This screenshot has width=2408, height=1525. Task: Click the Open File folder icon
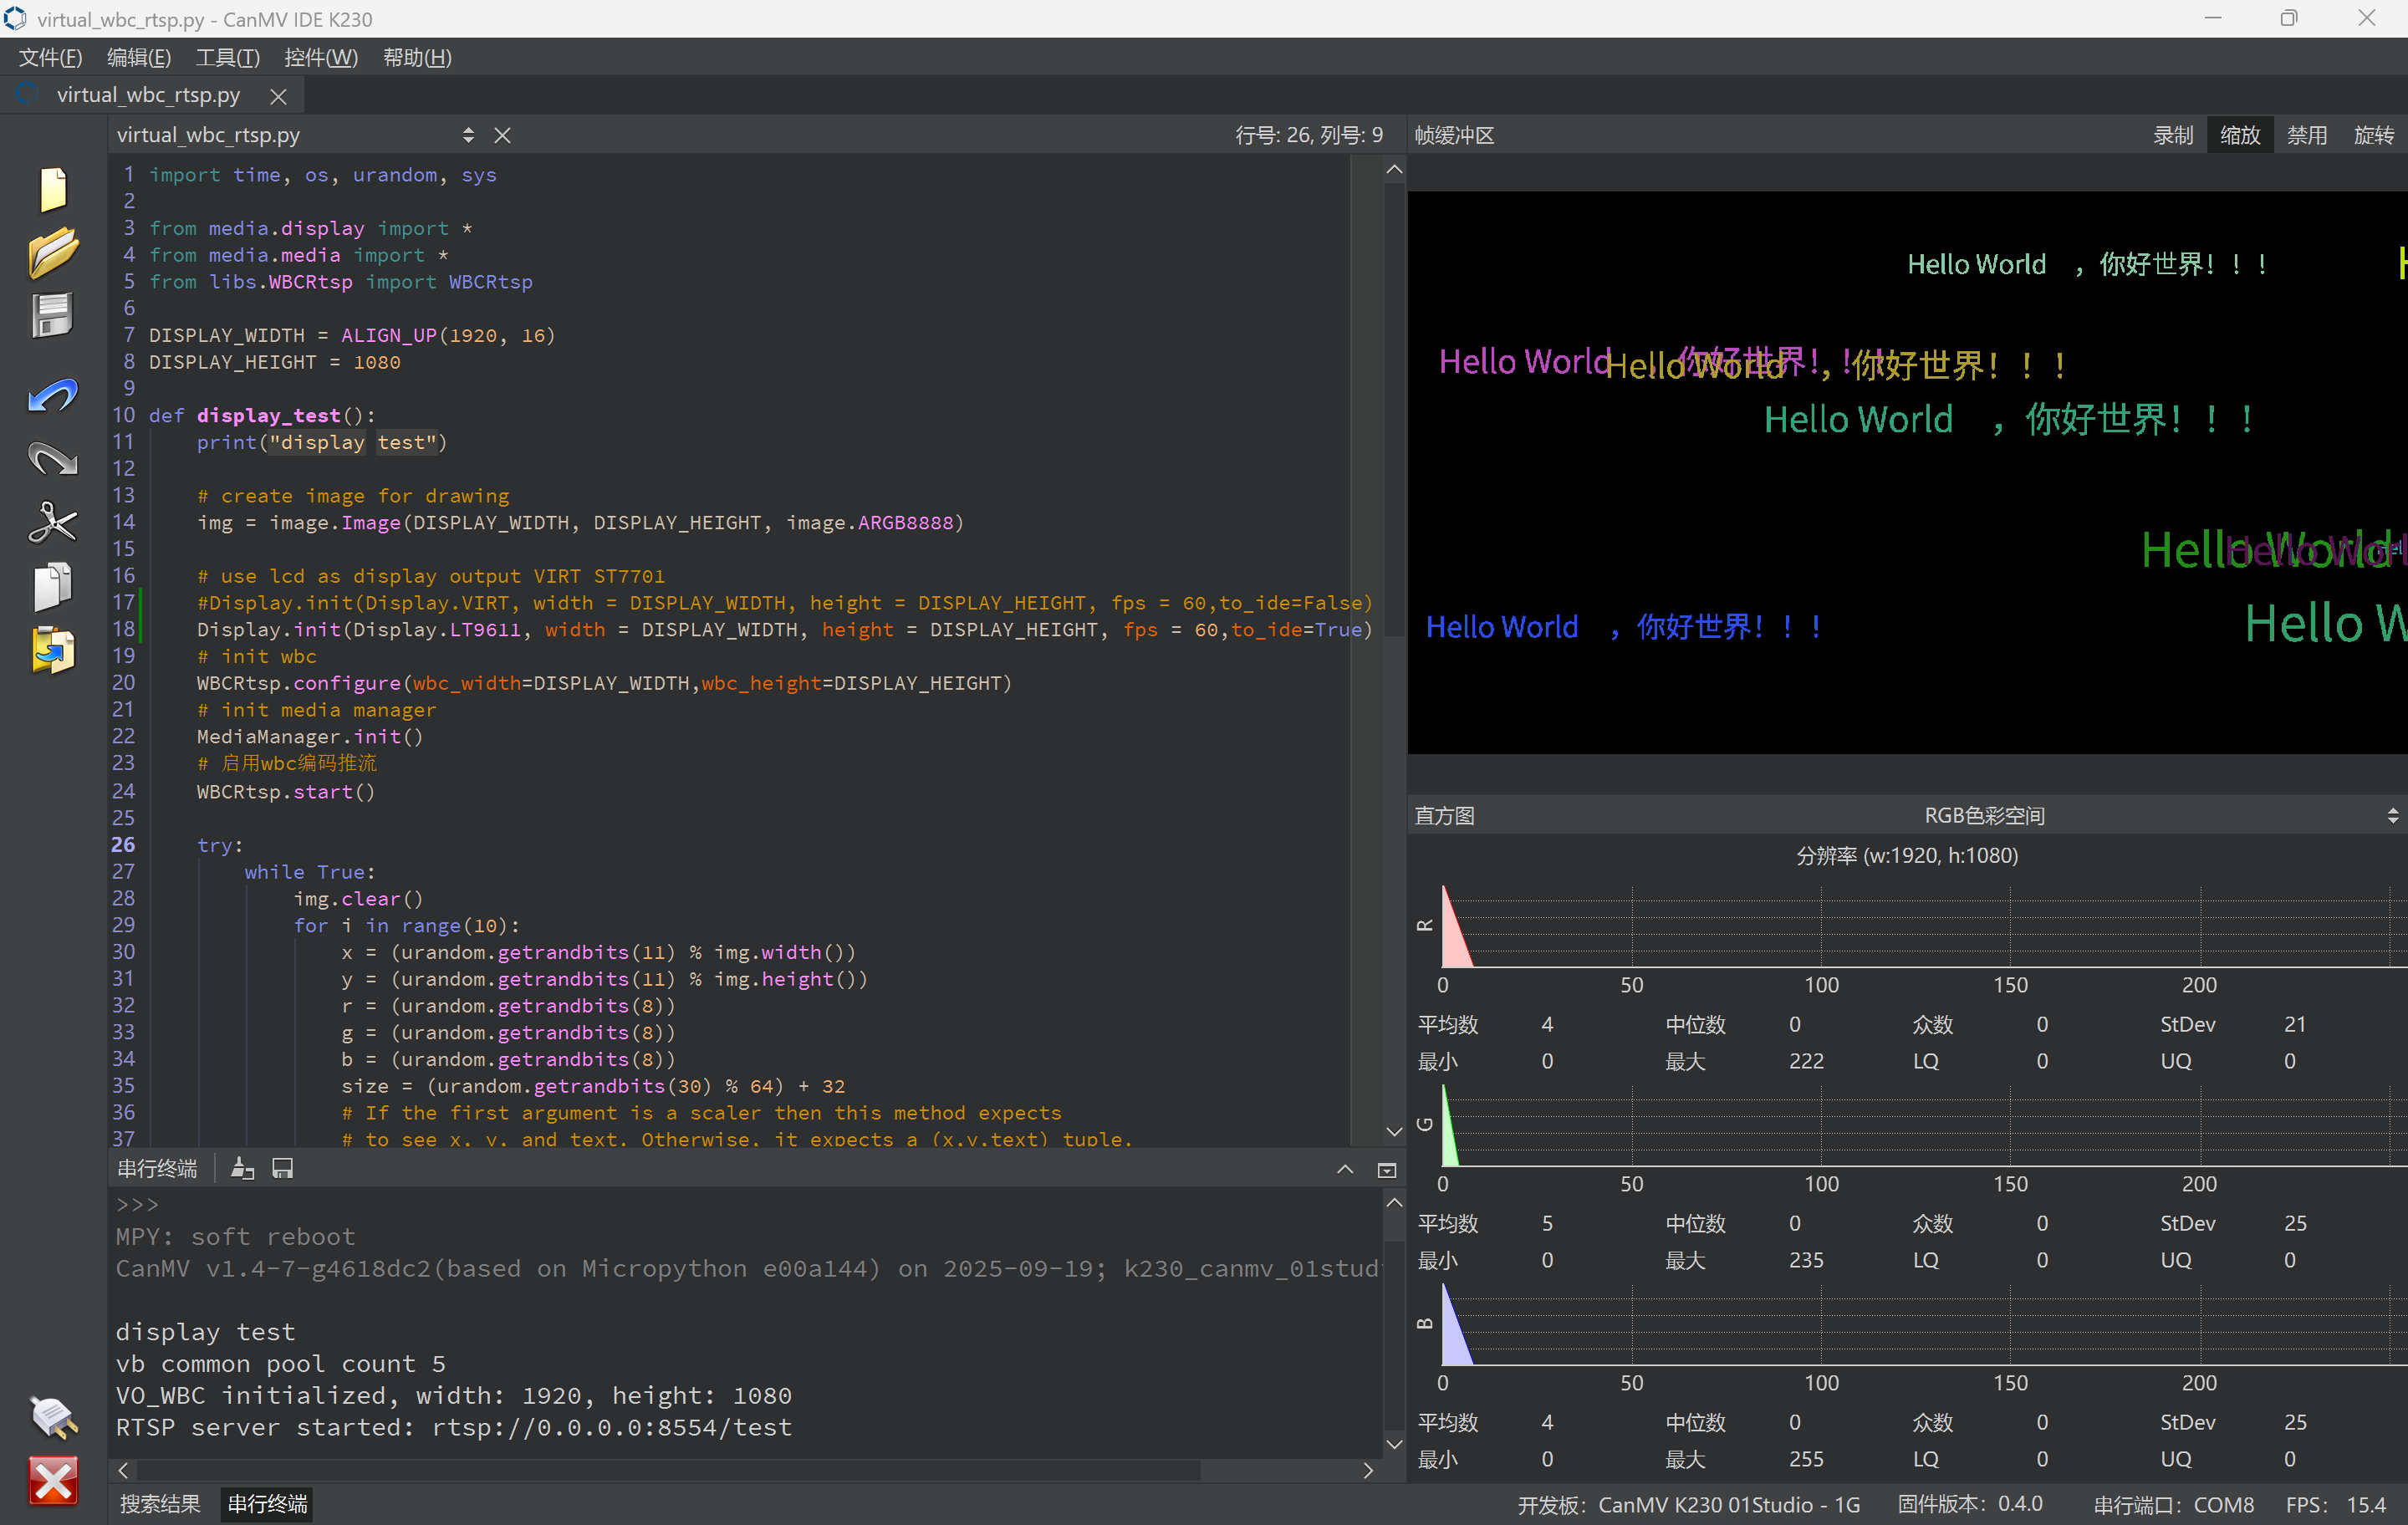53,252
